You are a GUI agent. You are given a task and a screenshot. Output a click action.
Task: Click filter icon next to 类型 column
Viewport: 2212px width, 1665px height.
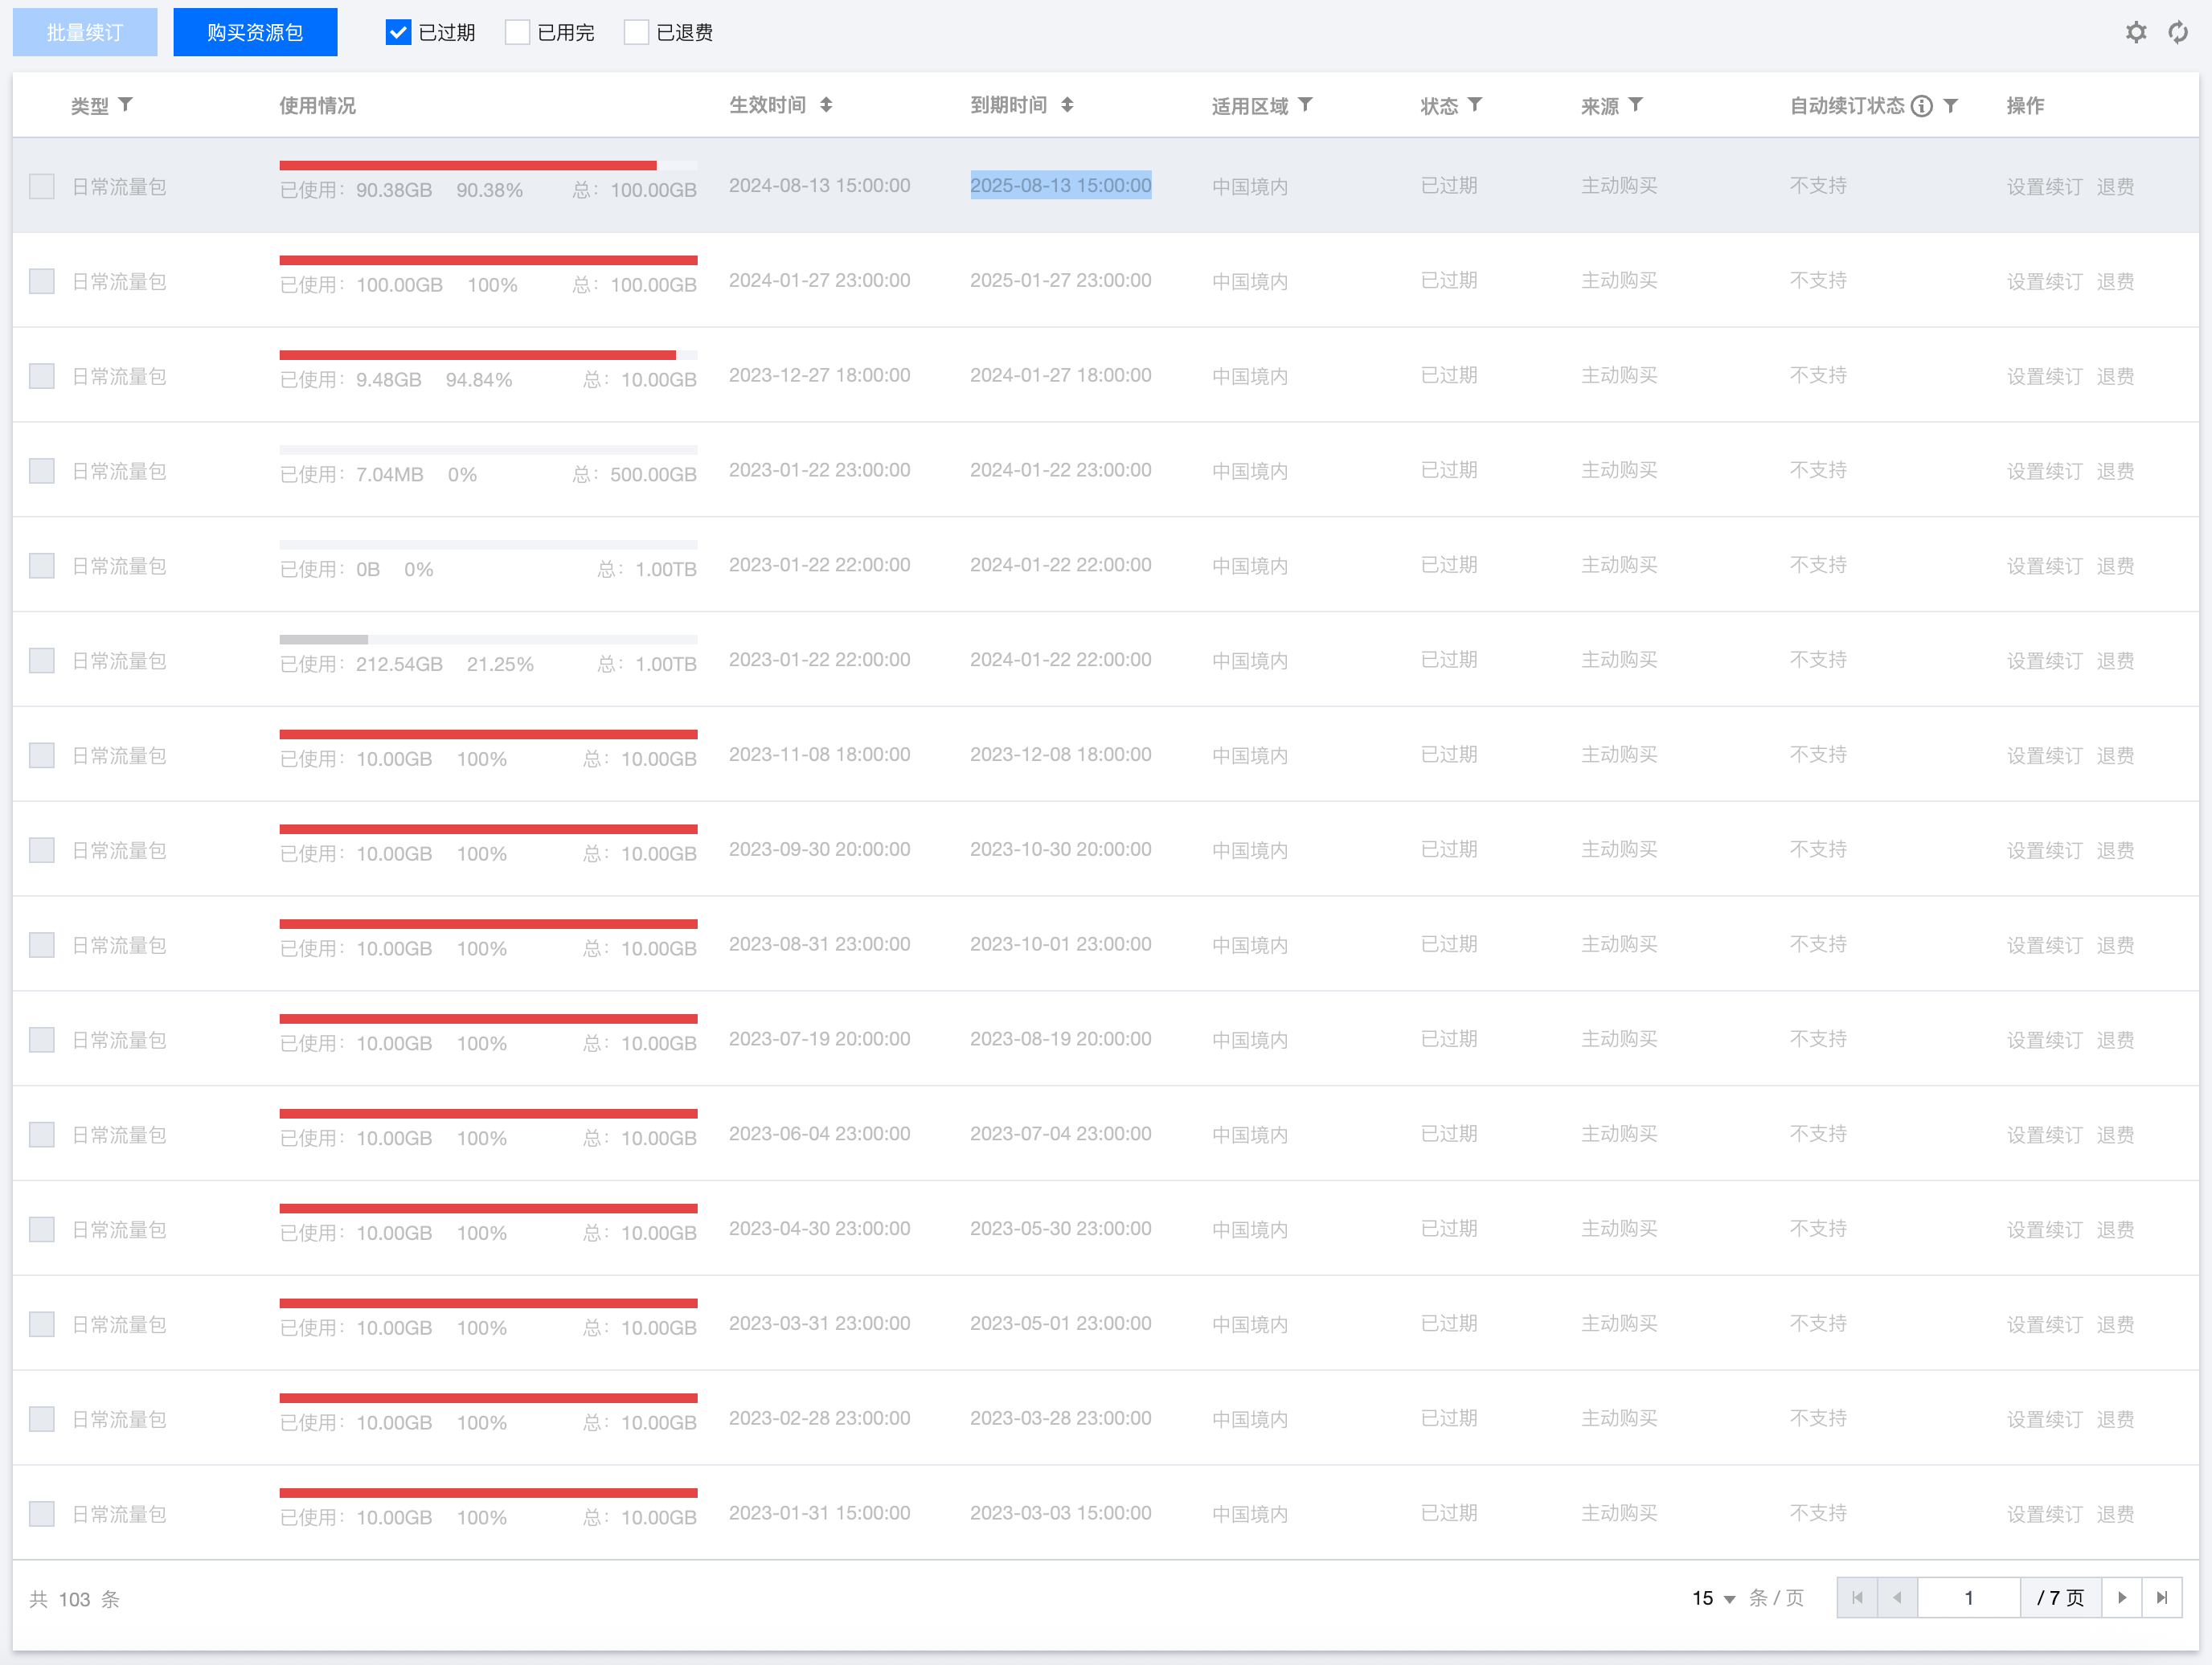pyautogui.click(x=126, y=104)
